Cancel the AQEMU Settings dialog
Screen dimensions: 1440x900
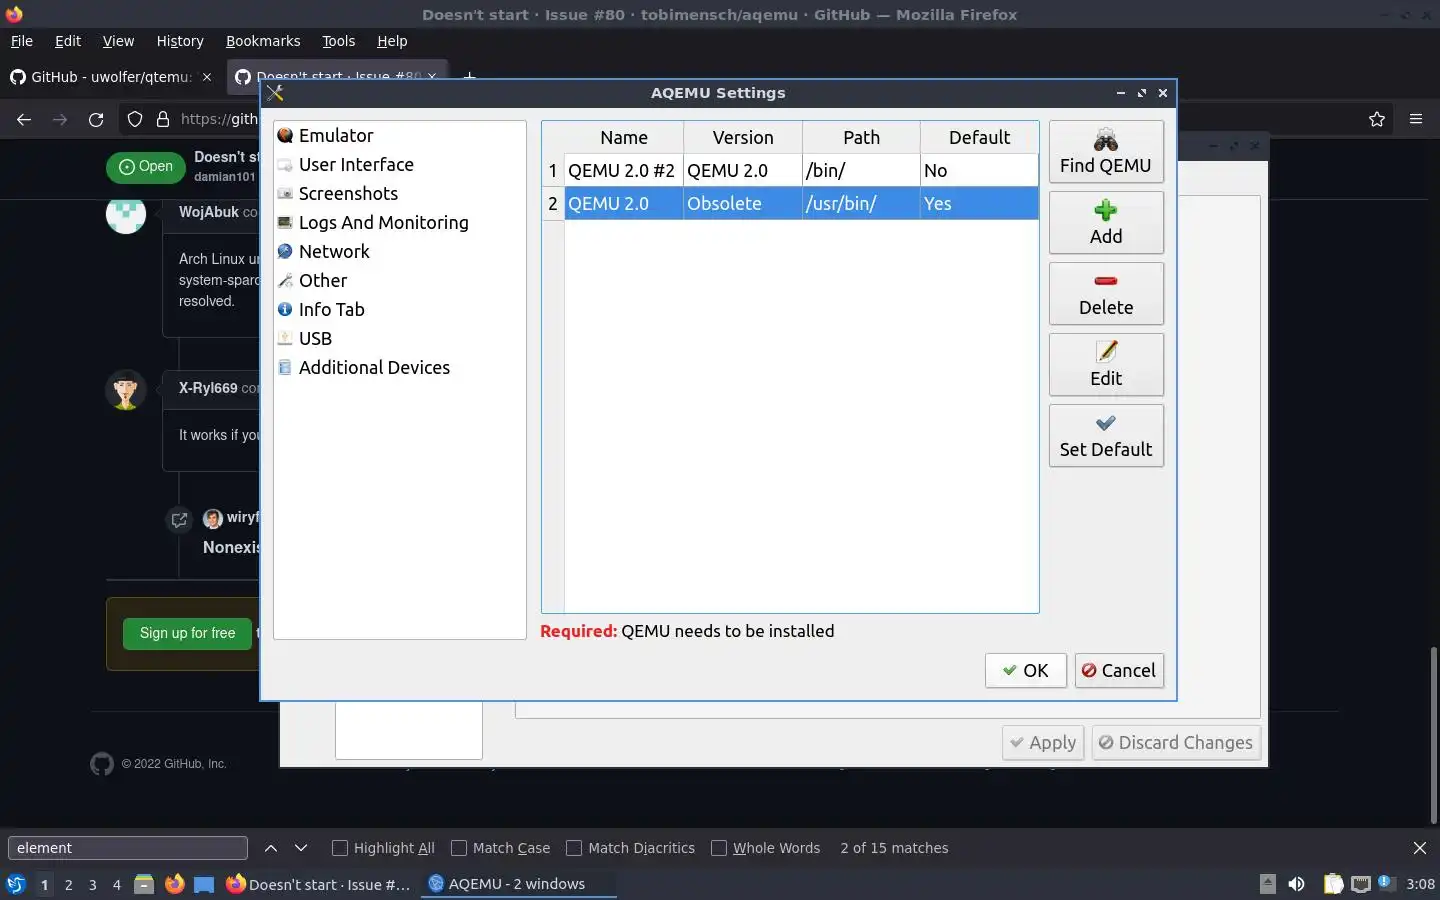click(1119, 671)
